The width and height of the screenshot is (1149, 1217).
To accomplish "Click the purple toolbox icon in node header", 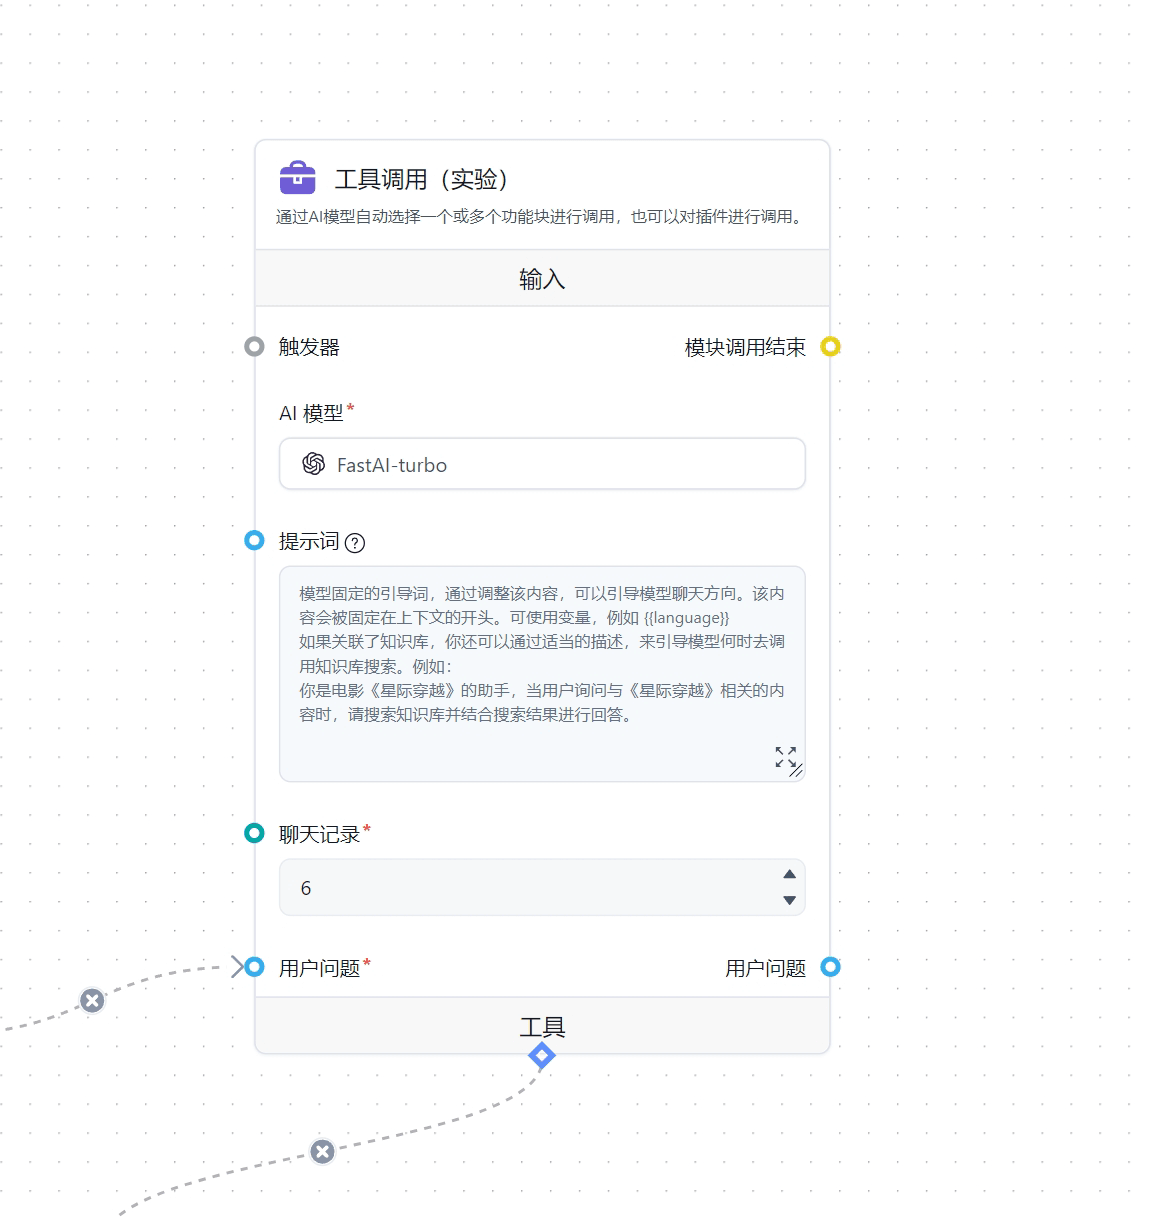I will (x=297, y=178).
